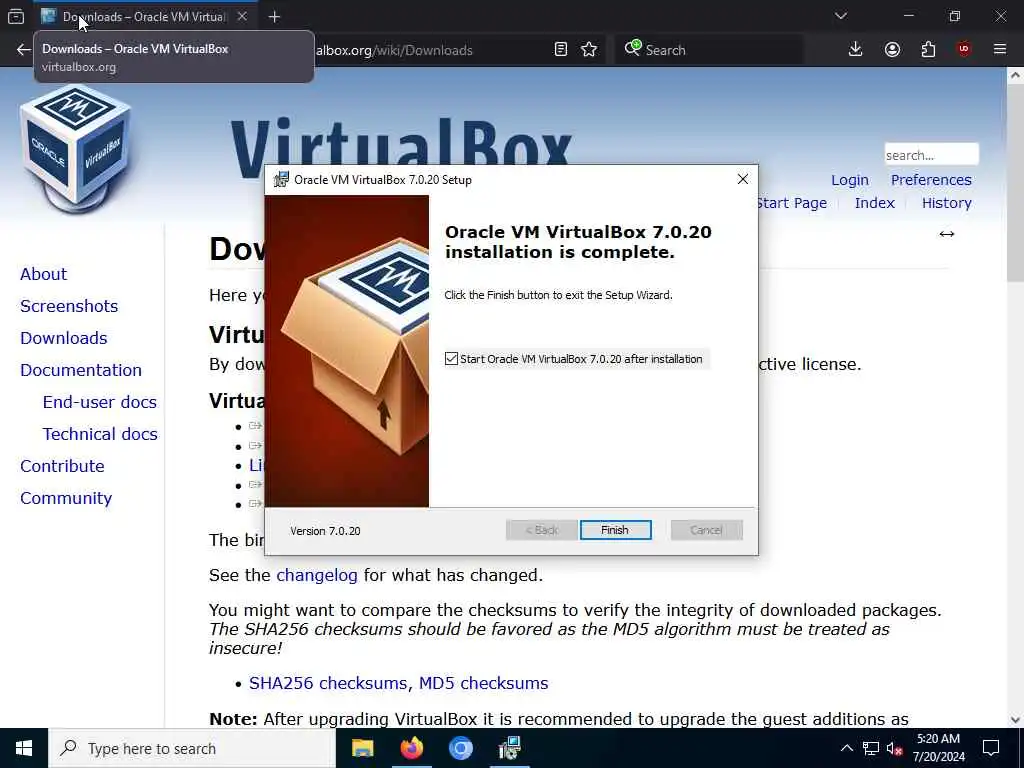Open the clock showing 5:20 AM
This screenshot has height=768, width=1024.
tap(938, 748)
